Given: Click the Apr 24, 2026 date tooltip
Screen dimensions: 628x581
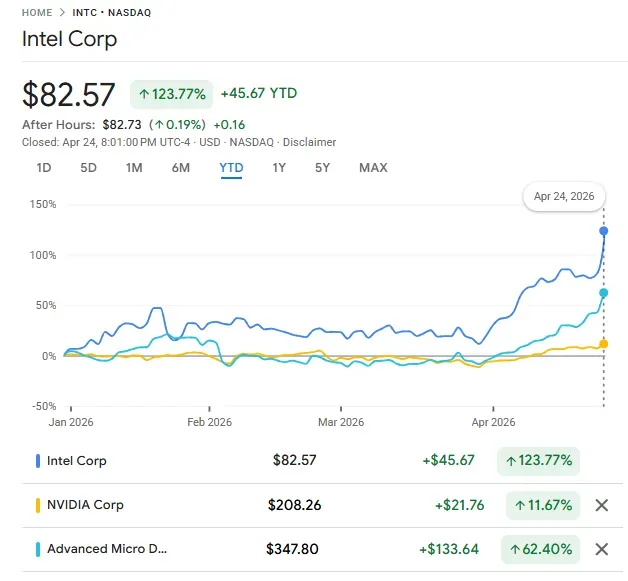Looking at the screenshot, I should coord(564,197).
